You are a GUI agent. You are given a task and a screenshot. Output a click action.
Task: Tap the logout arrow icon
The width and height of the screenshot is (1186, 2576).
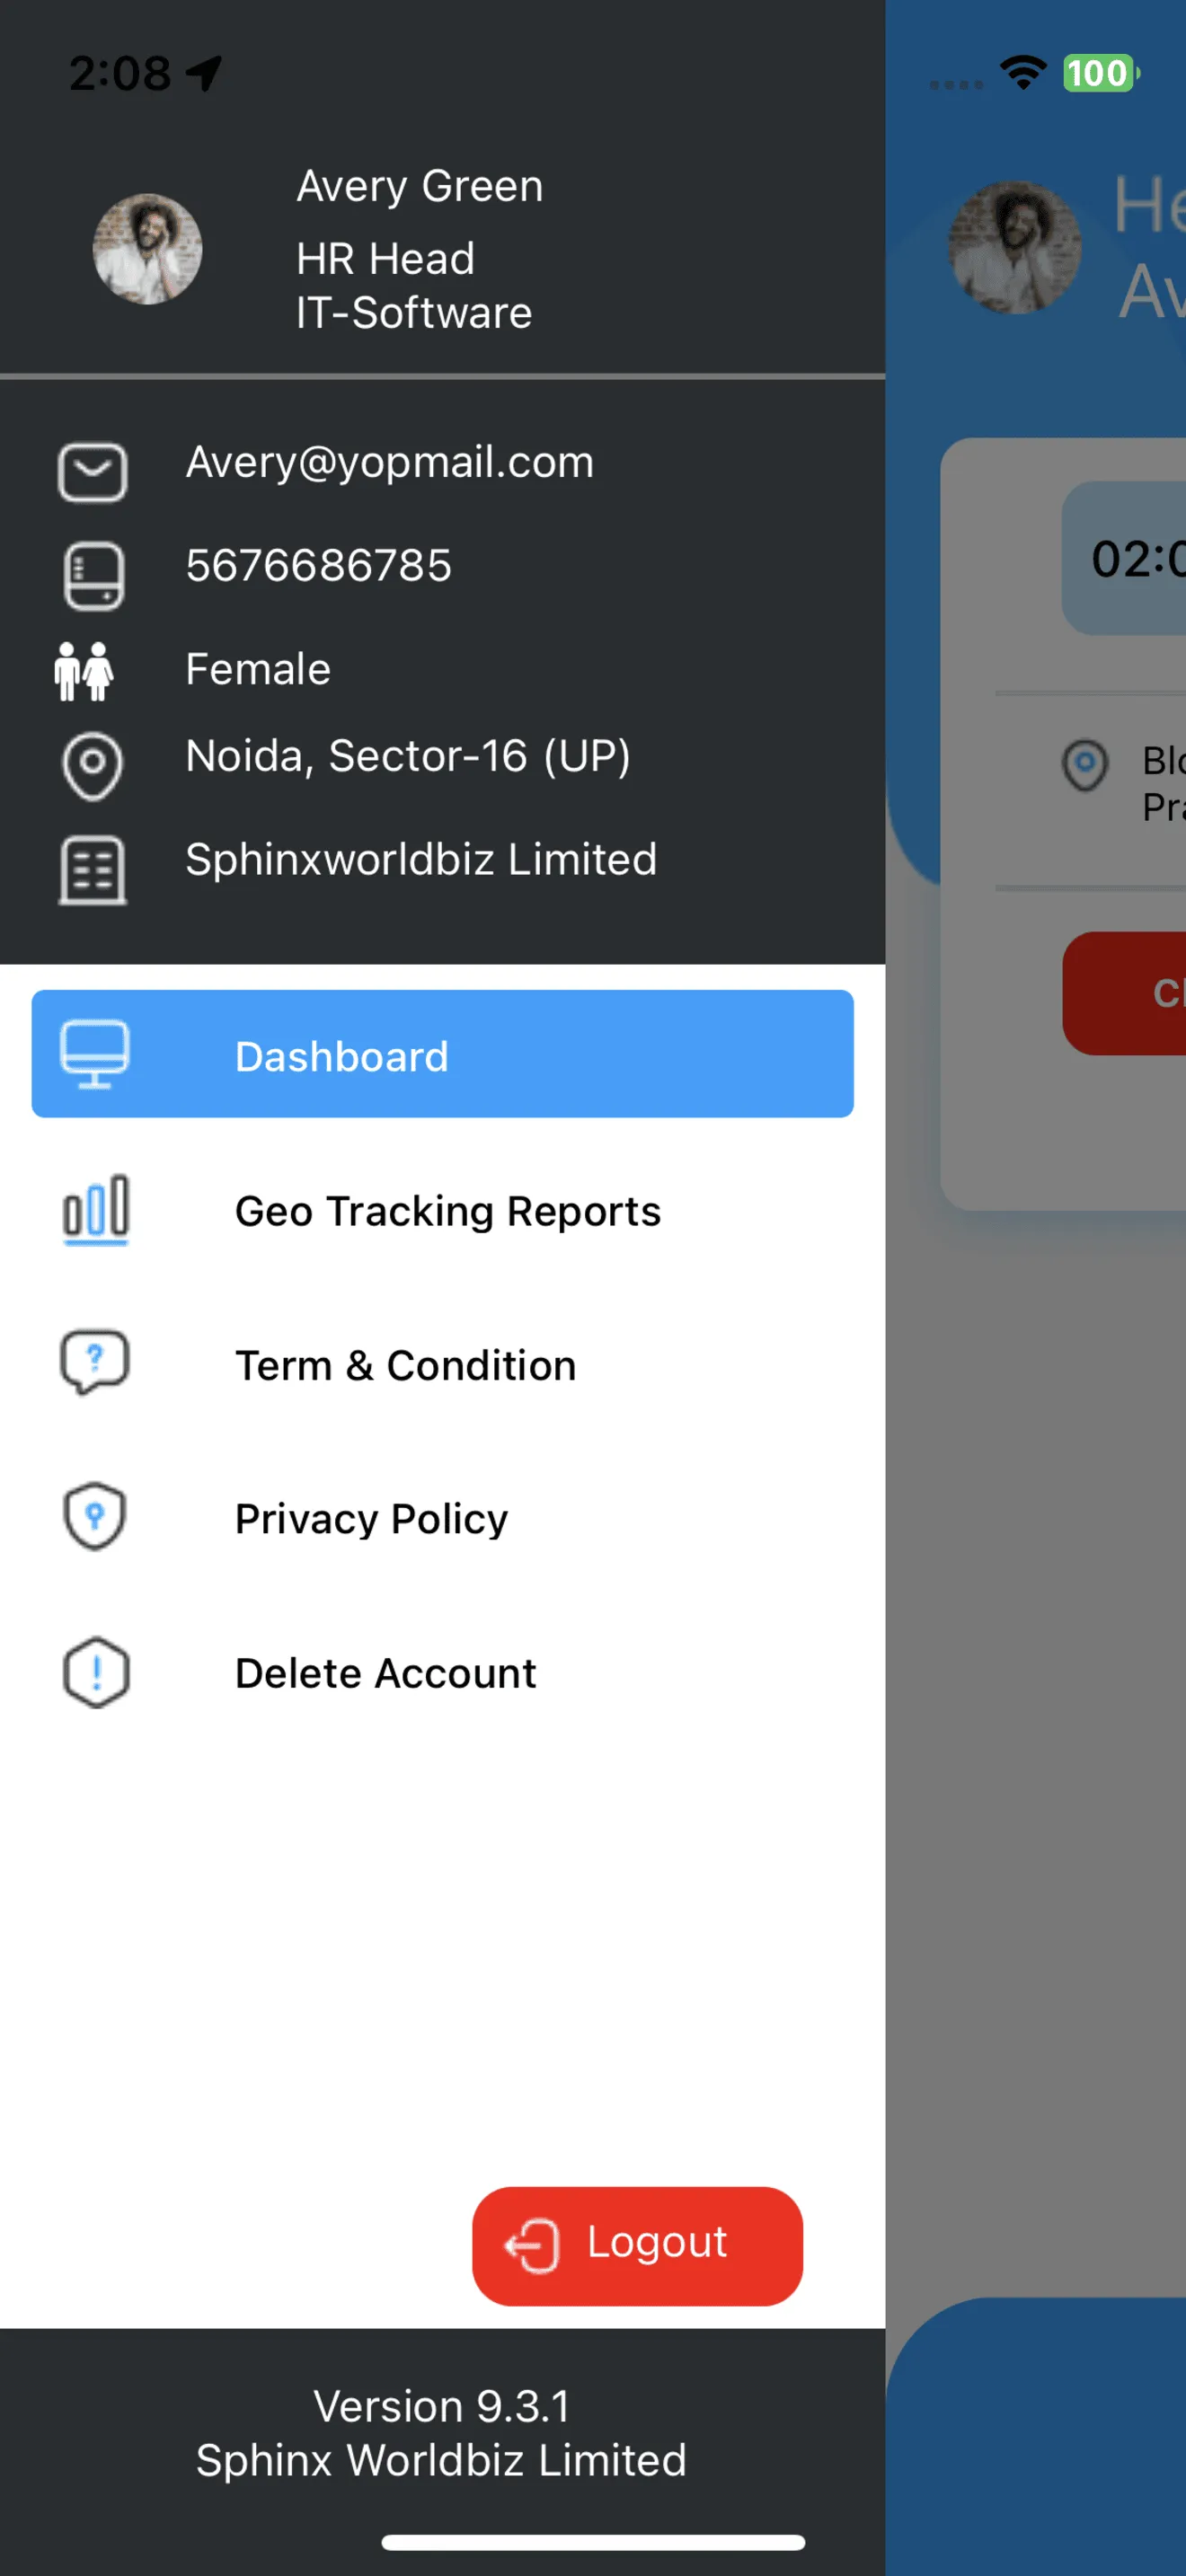pyautogui.click(x=532, y=2246)
